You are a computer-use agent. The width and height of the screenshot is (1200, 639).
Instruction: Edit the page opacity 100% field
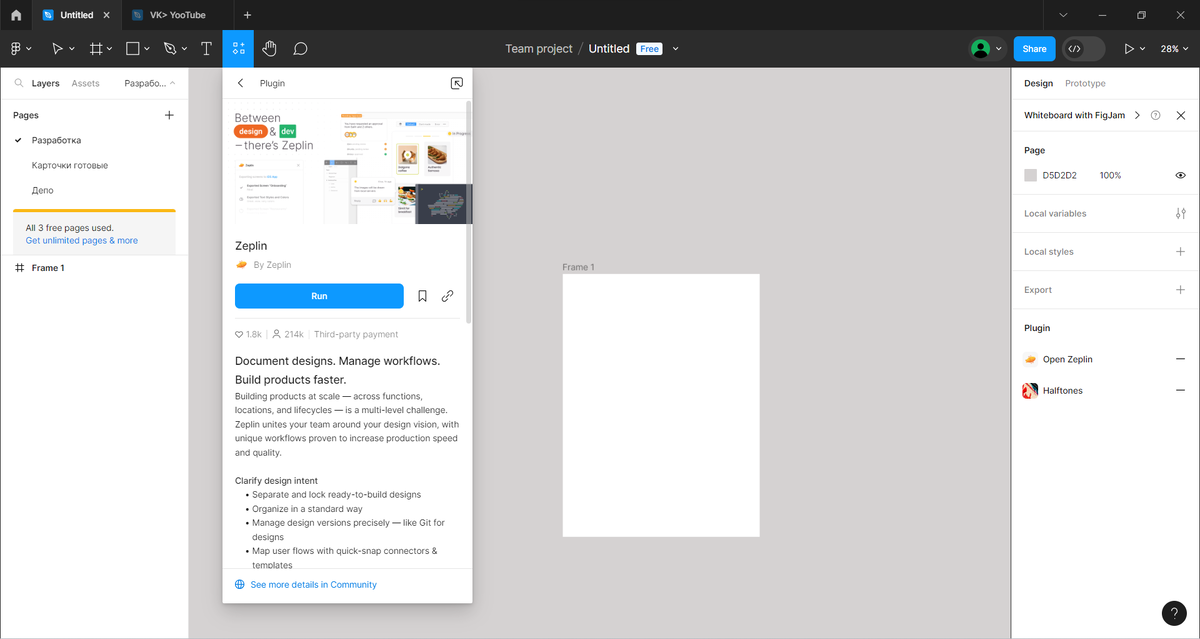coord(1110,175)
